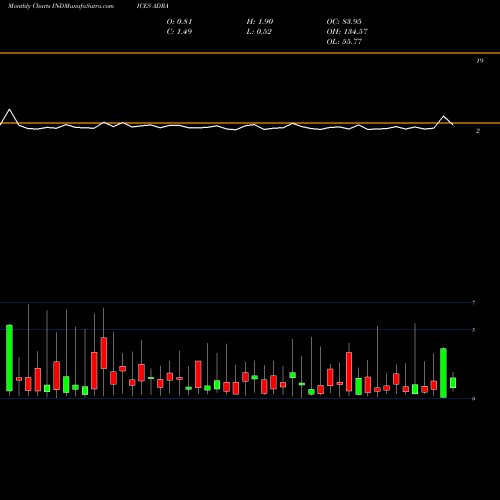Click the tall green candle at the far left

coord(9,358)
